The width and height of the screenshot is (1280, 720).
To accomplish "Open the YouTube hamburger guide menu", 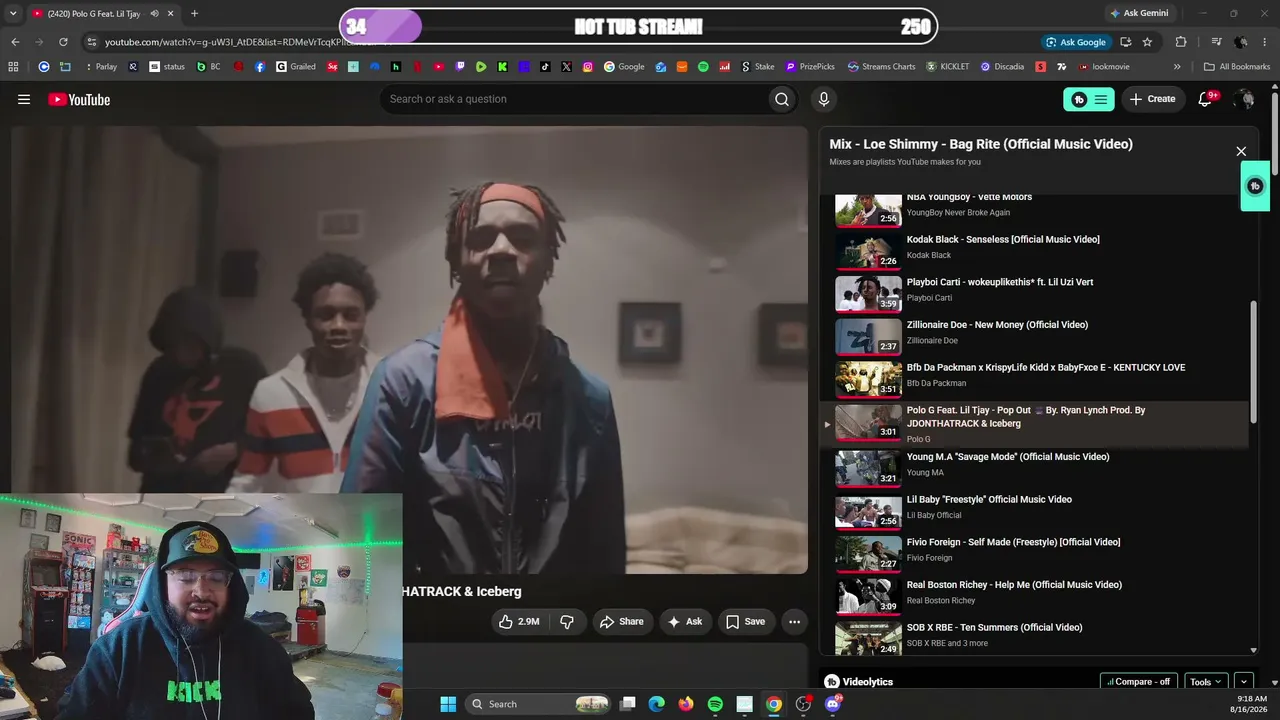I will click(x=24, y=99).
